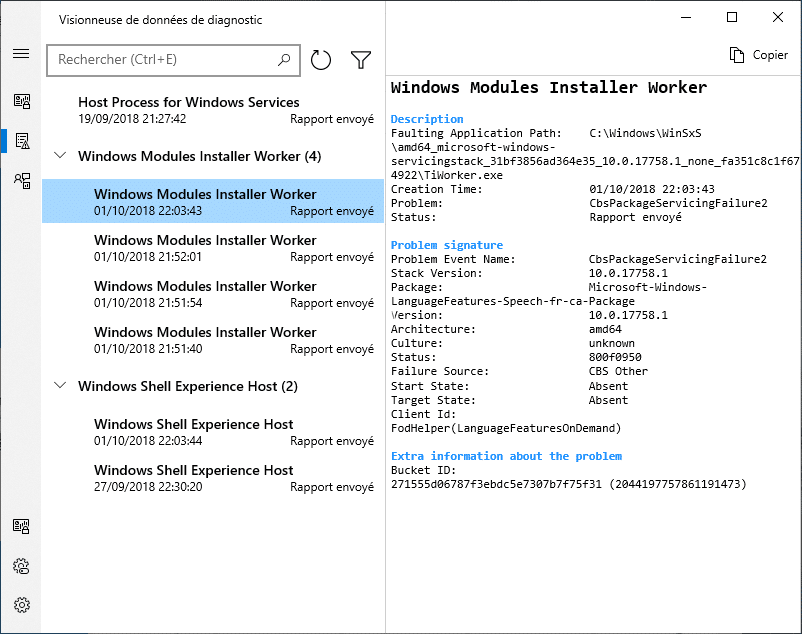
Task: Click the Copier button
Action: 759,55
